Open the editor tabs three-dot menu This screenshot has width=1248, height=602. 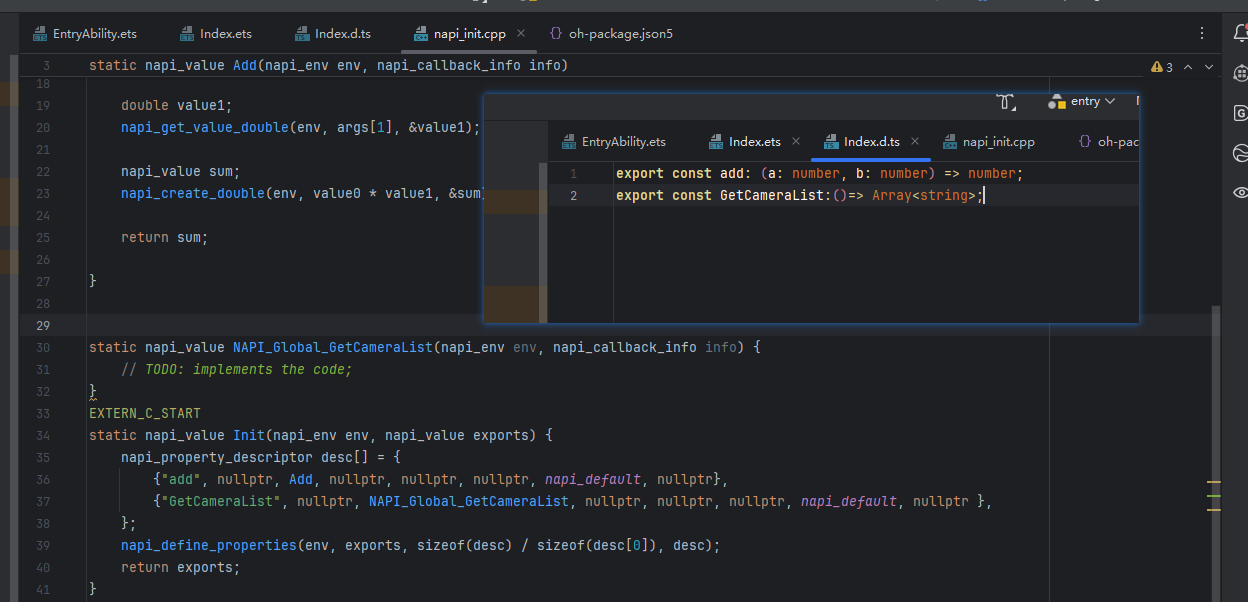point(1202,33)
